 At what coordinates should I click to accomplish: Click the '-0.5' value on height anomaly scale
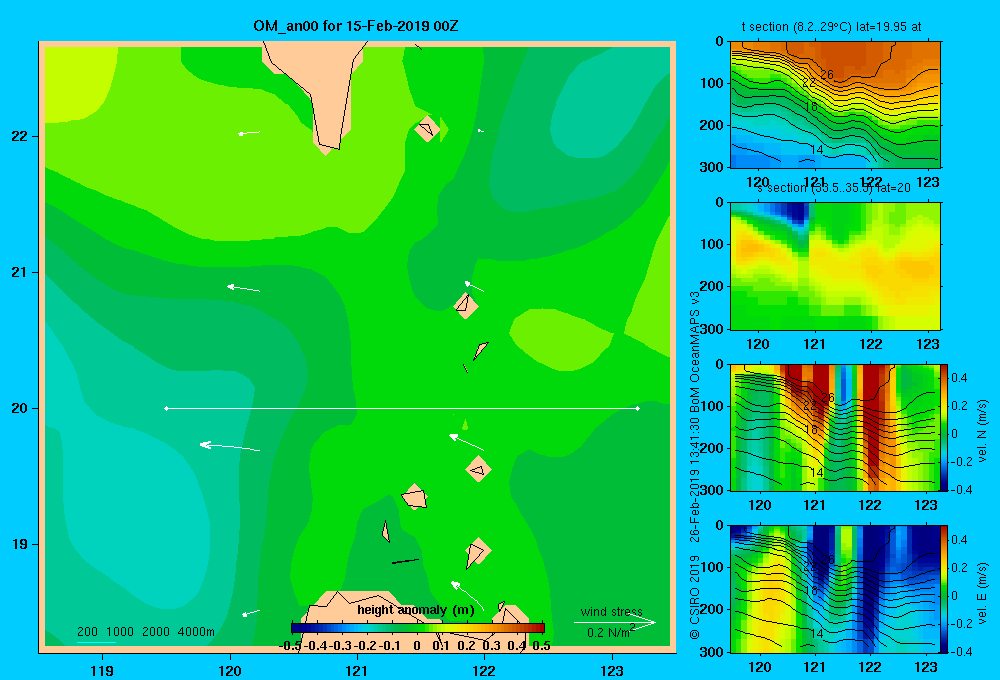point(290,646)
